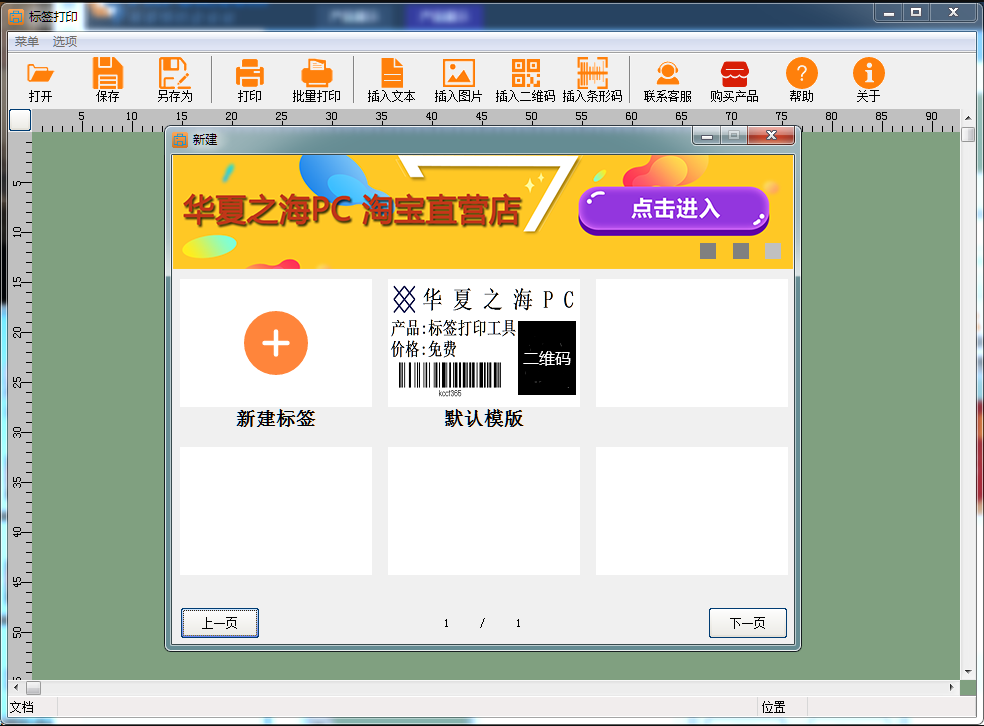Click the 打印 (Print) printer icon
The width and height of the screenshot is (984, 726).
249,74
